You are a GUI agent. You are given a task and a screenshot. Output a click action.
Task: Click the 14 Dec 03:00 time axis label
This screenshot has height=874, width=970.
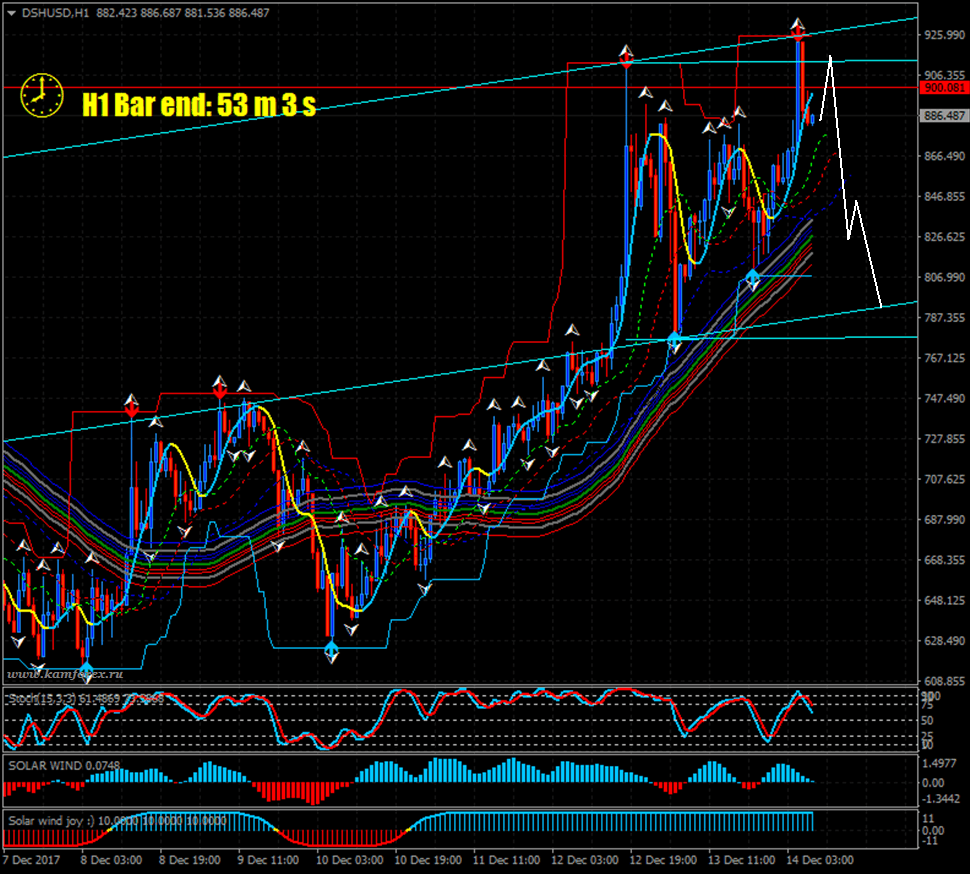(x=816, y=859)
